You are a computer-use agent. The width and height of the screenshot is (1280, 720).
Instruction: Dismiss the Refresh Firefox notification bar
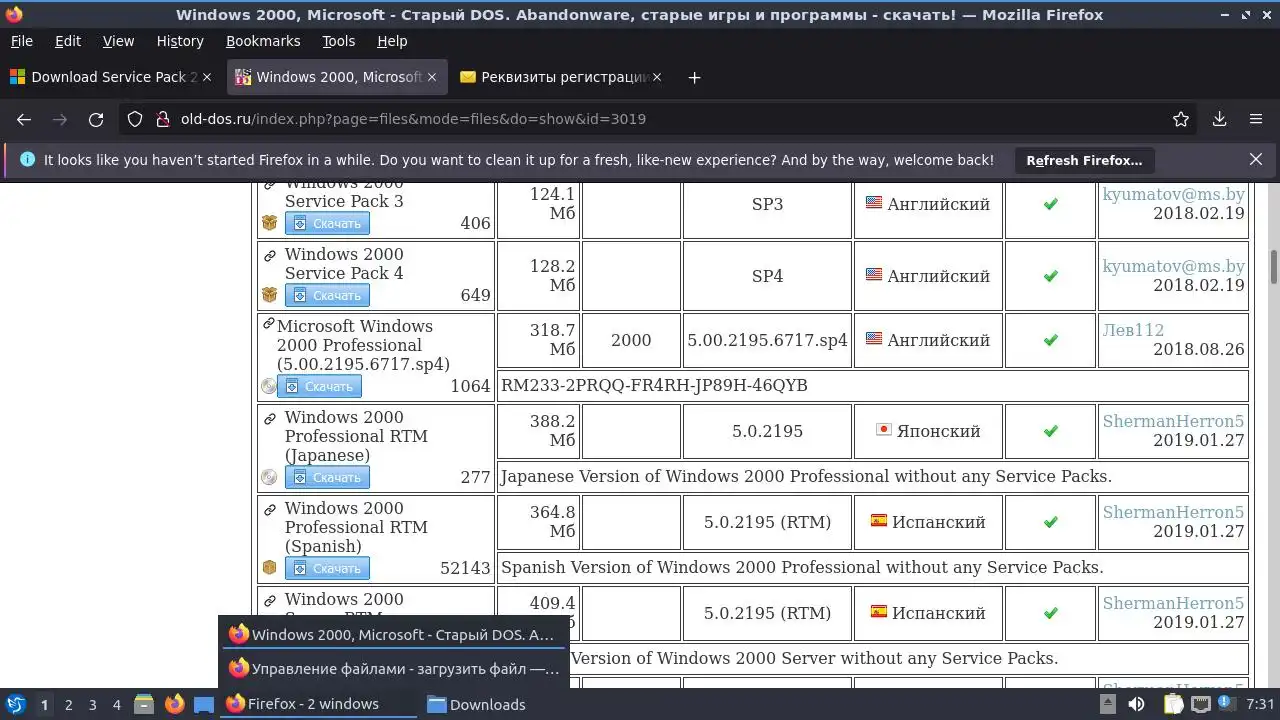pos(1256,159)
